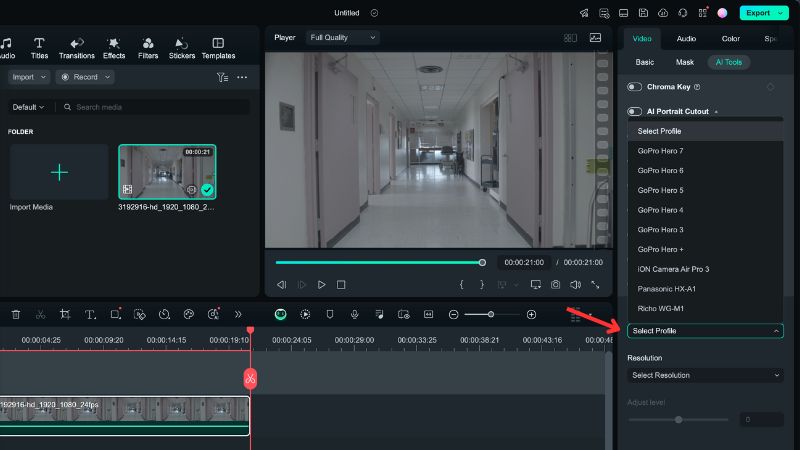Click the delete trash icon in the timeline toolbar
Screen dimensions: 800x450
(x=16, y=314)
